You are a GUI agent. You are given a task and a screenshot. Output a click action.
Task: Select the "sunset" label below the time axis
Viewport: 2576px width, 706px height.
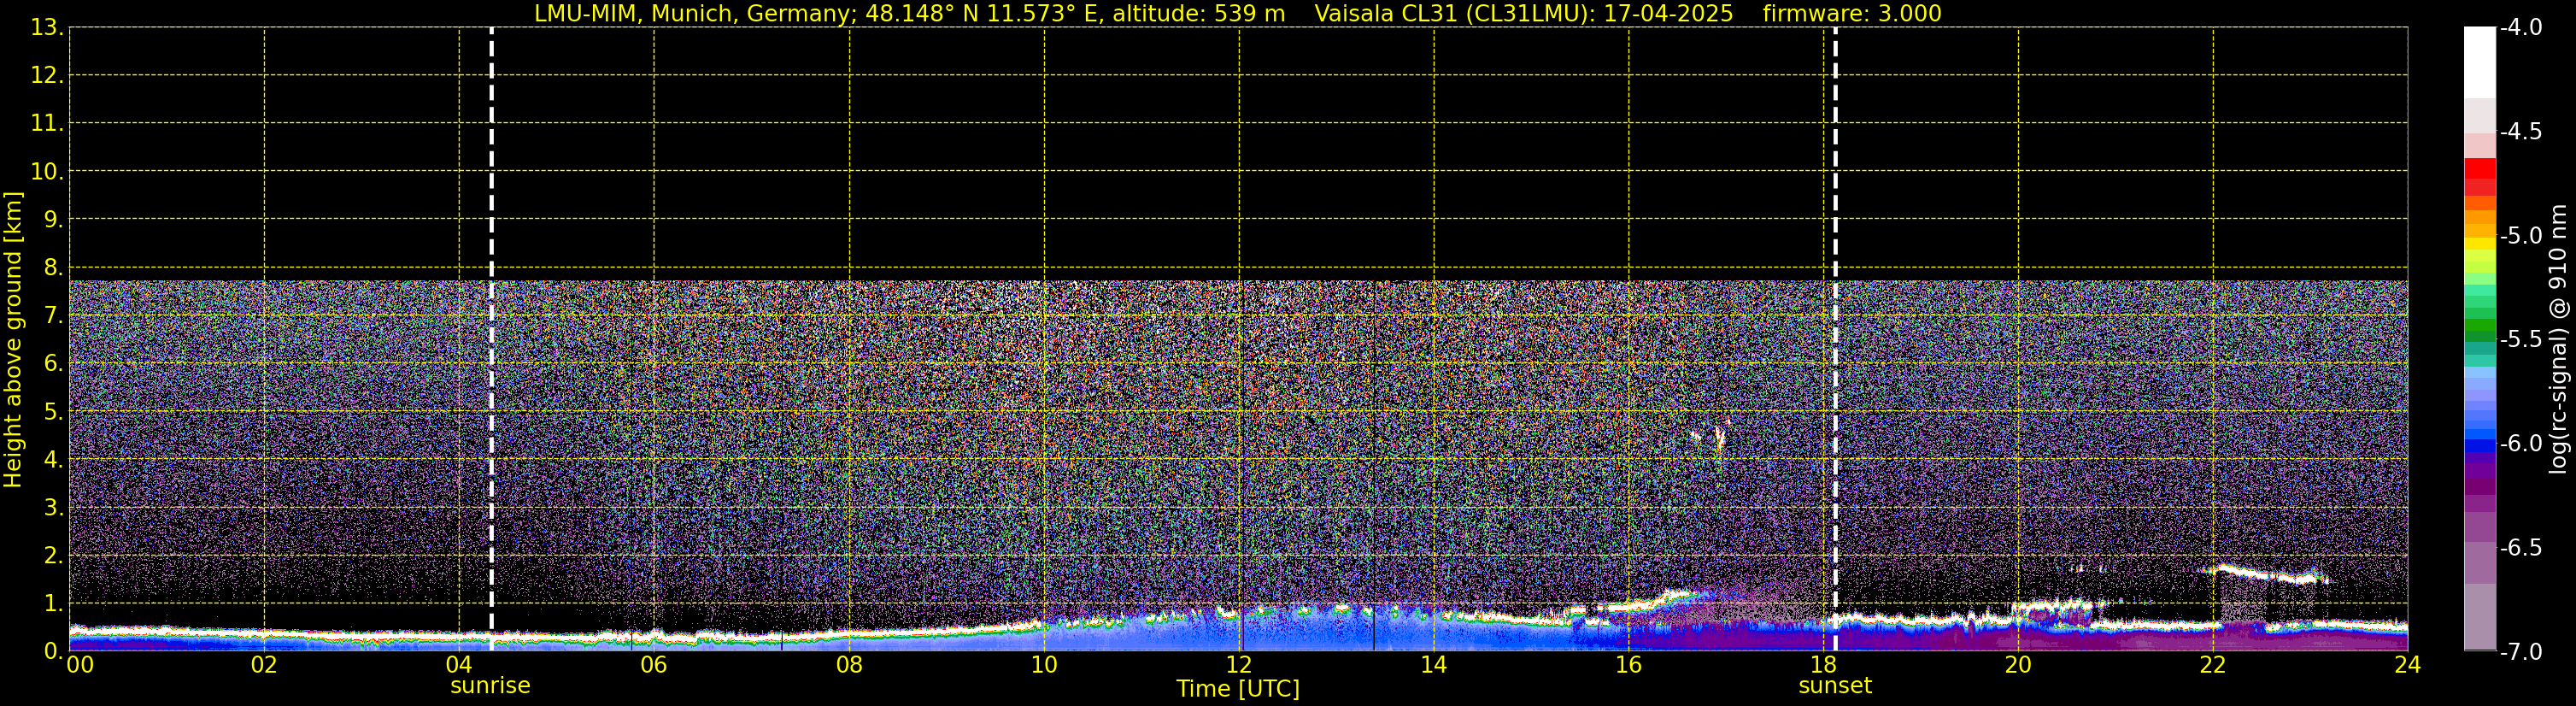pyautogui.click(x=1835, y=686)
